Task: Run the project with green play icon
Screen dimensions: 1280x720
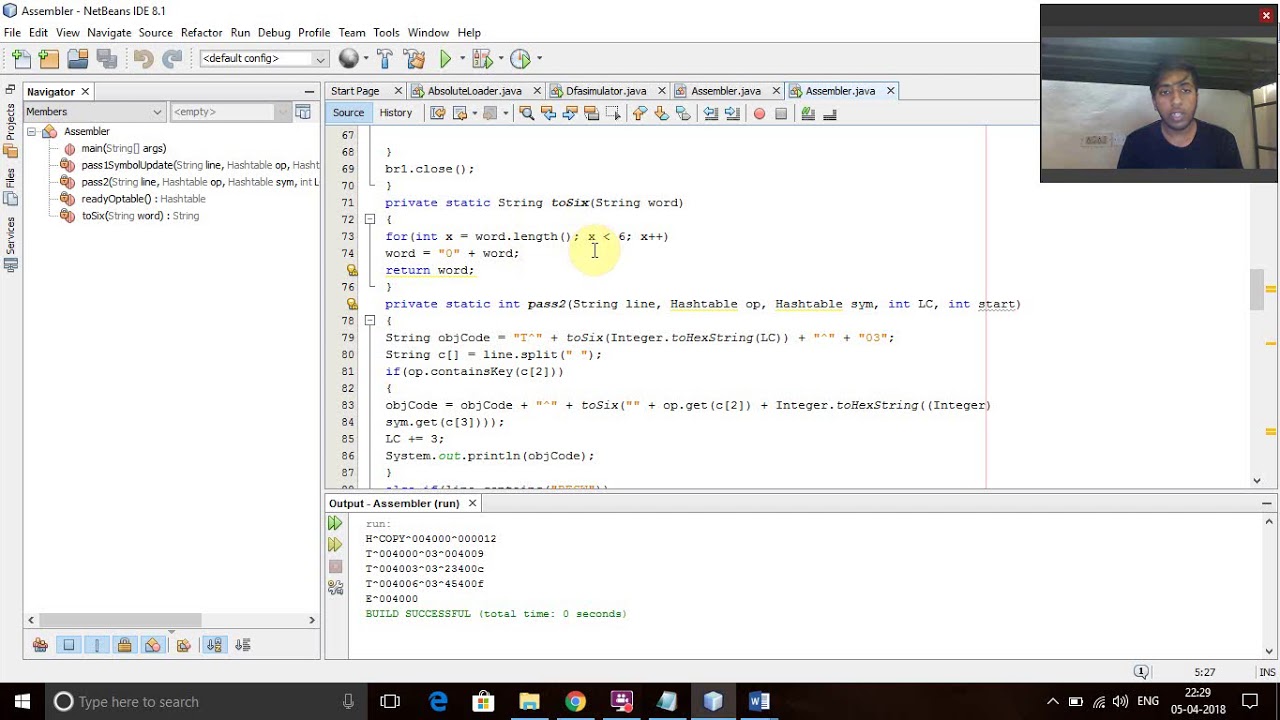Action: click(446, 59)
